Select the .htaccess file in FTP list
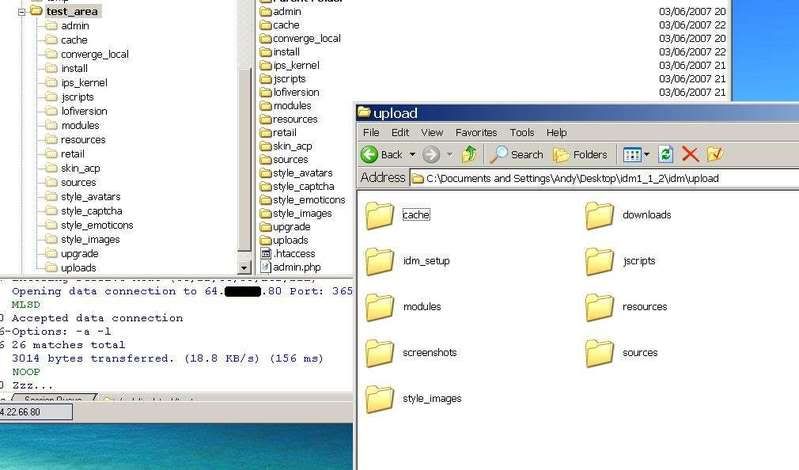Viewport: 799px width, 470px height. 288,254
